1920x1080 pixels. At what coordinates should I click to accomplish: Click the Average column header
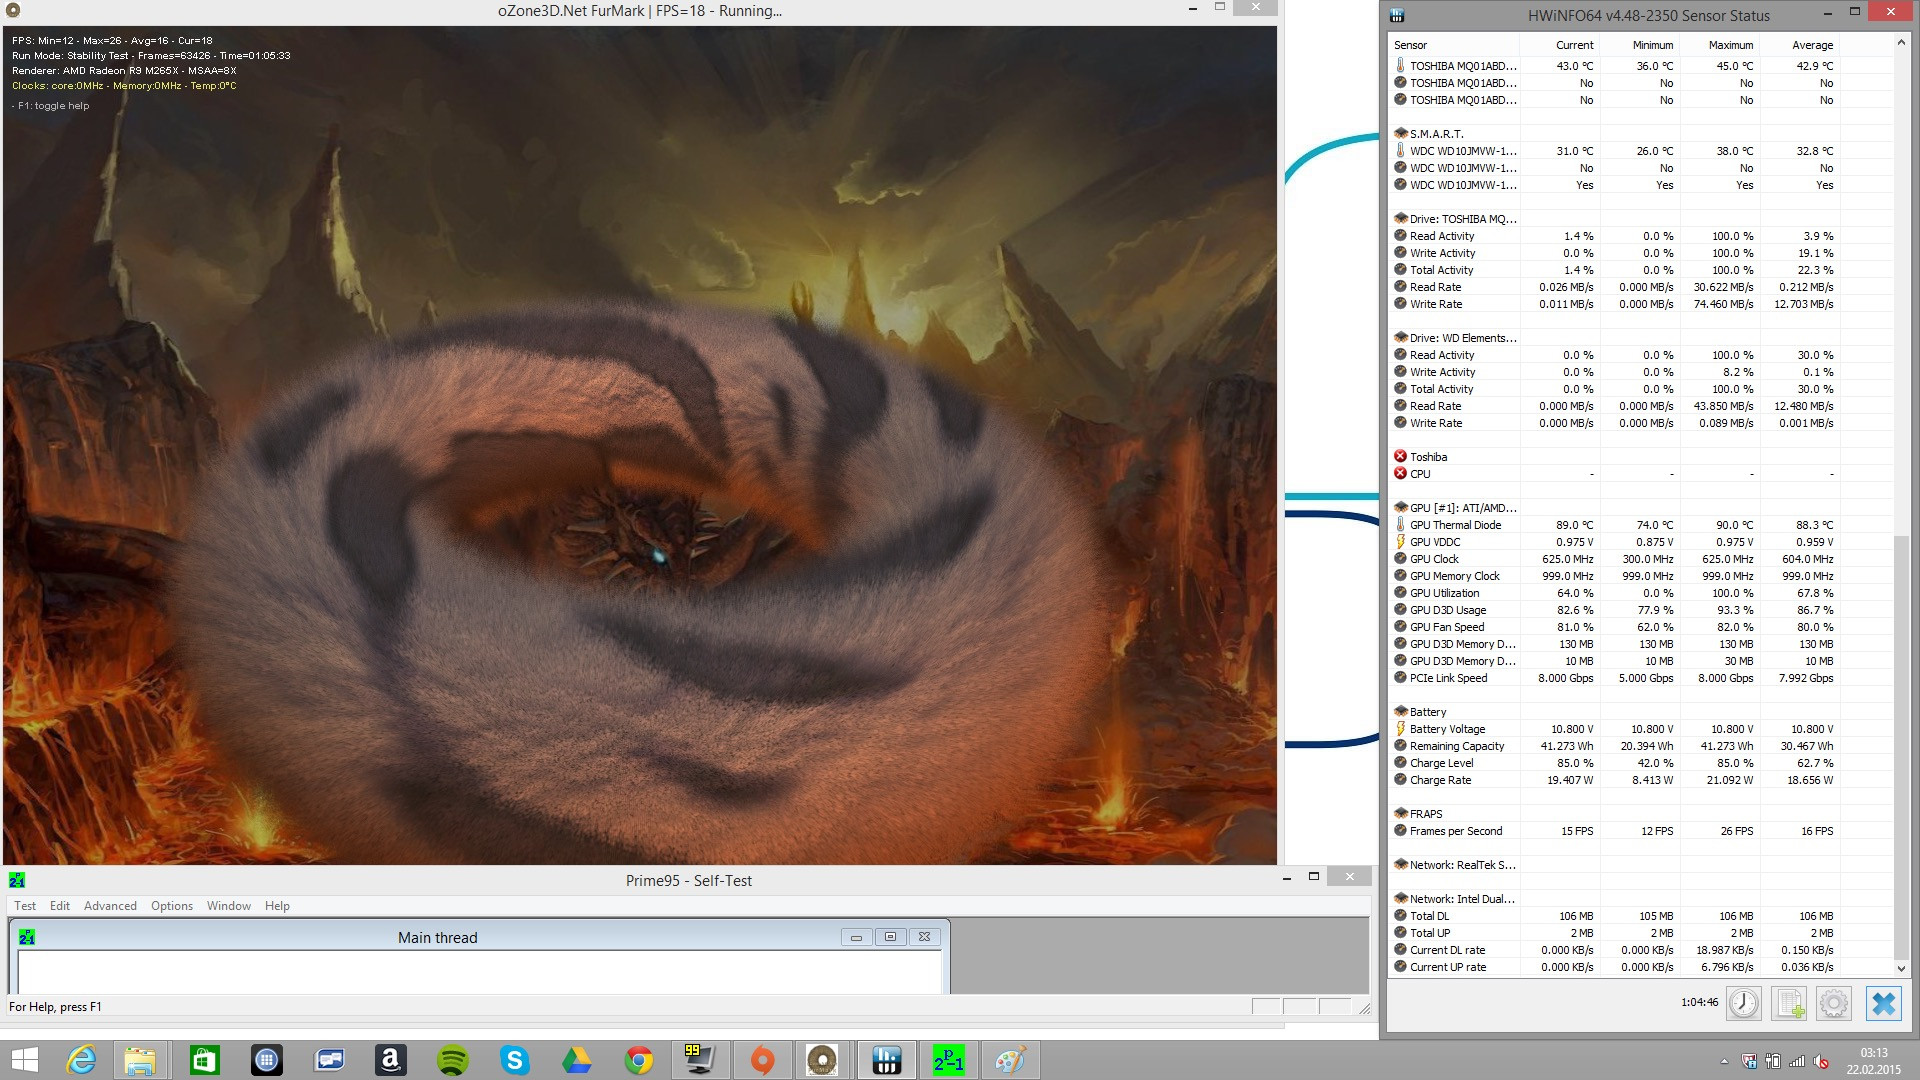pos(1812,45)
